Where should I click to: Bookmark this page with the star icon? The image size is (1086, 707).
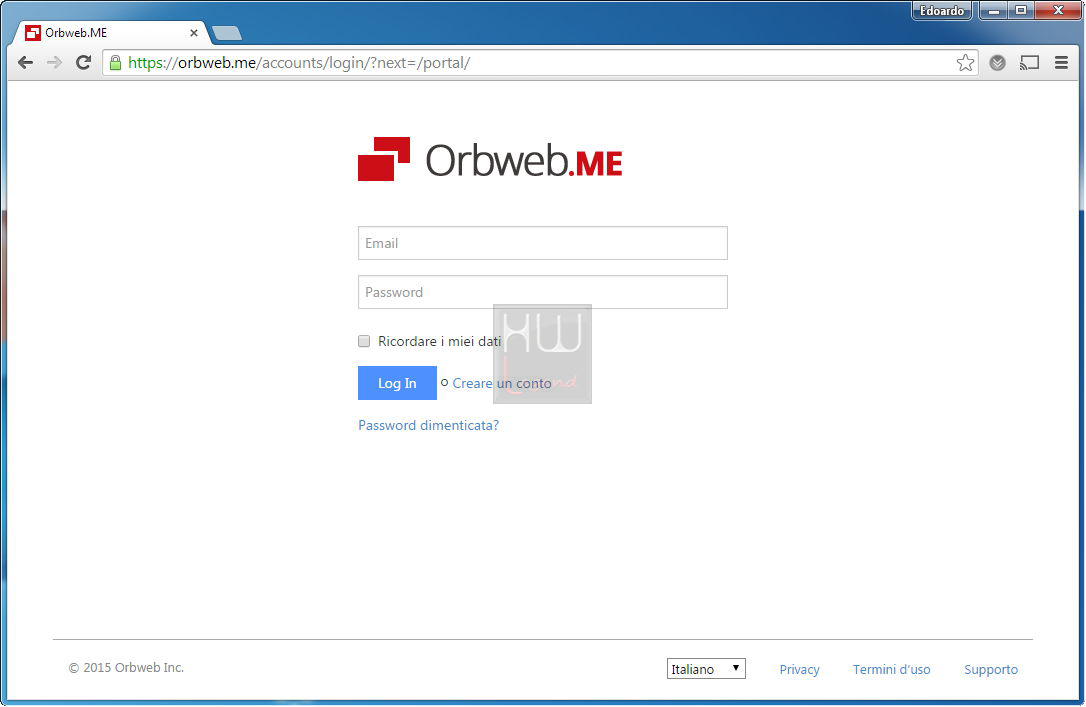(x=965, y=63)
